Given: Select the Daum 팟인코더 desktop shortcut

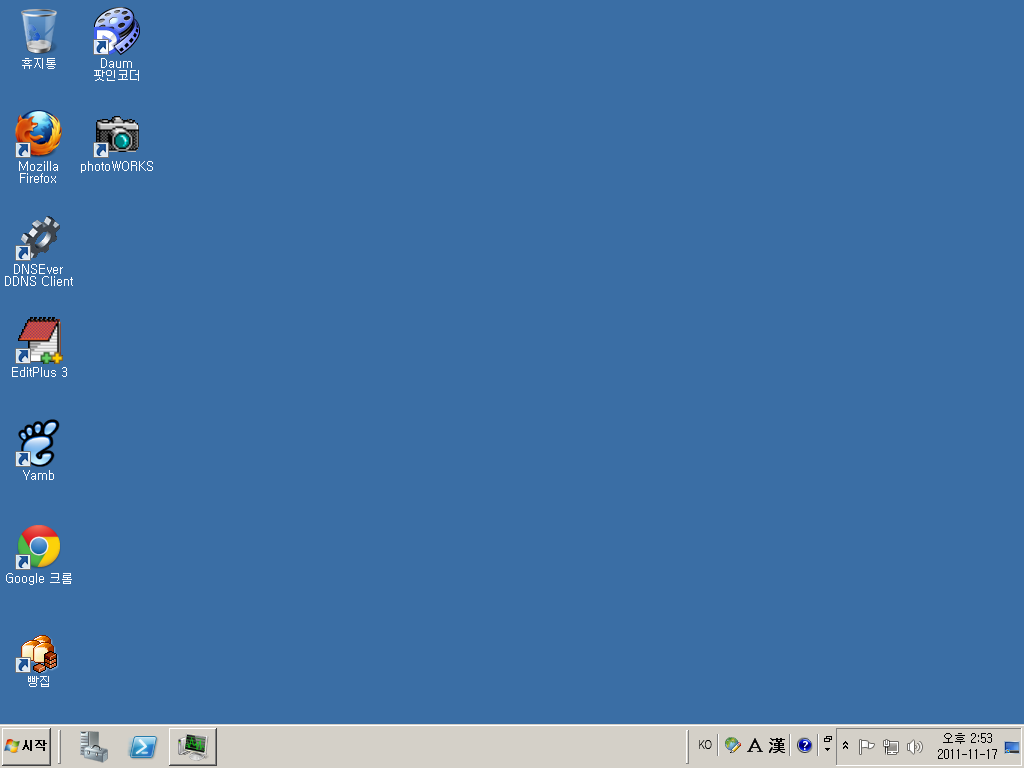Looking at the screenshot, I should [116, 44].
